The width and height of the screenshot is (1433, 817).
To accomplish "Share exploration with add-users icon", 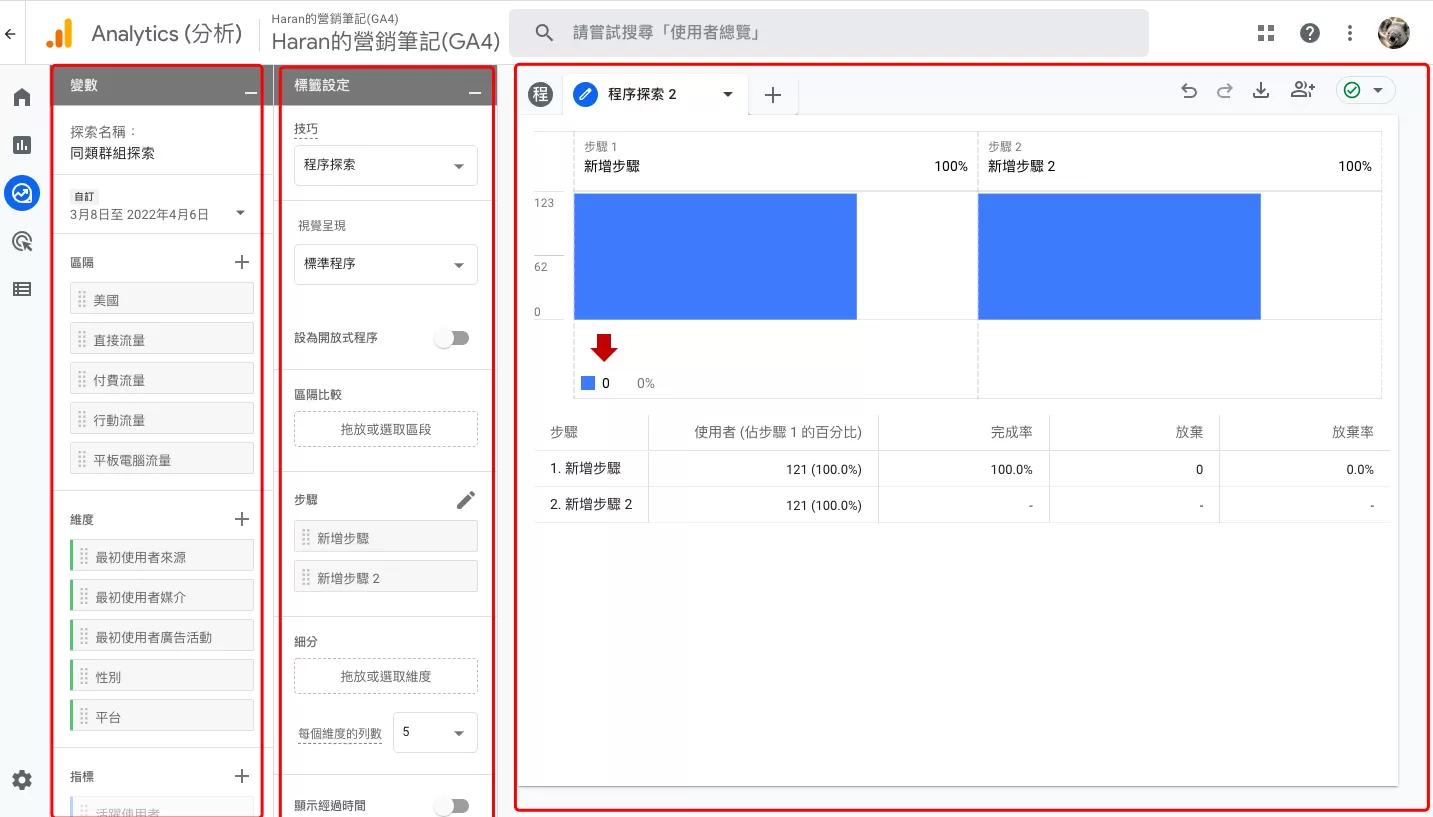I will 1302,90.
